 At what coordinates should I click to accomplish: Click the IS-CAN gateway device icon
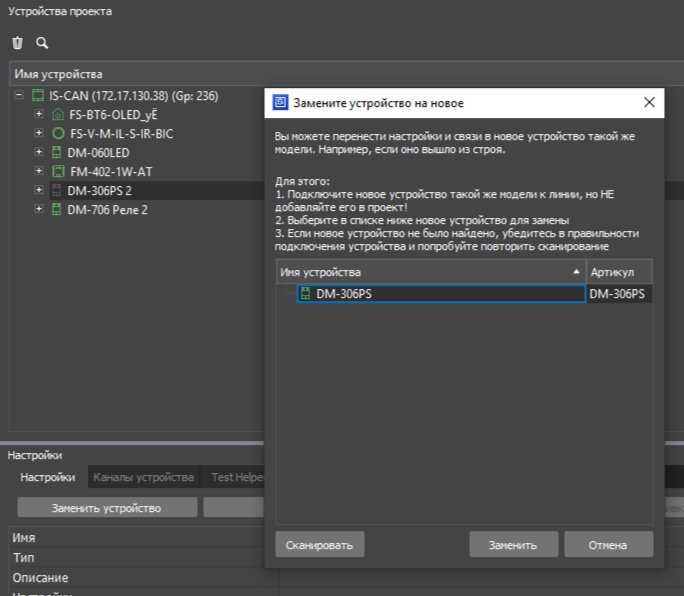pos(38,97)
